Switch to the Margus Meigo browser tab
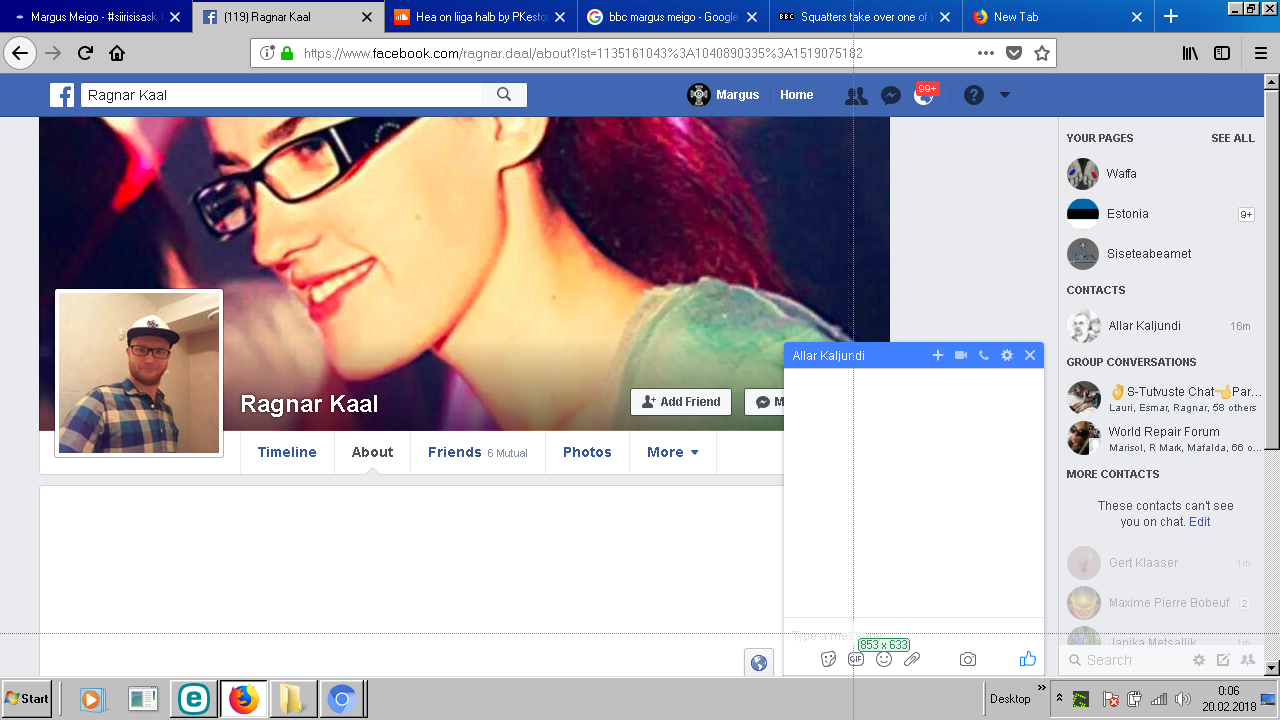The height and width of the screenshot is (720, 1280). click(x=97, y=17)
